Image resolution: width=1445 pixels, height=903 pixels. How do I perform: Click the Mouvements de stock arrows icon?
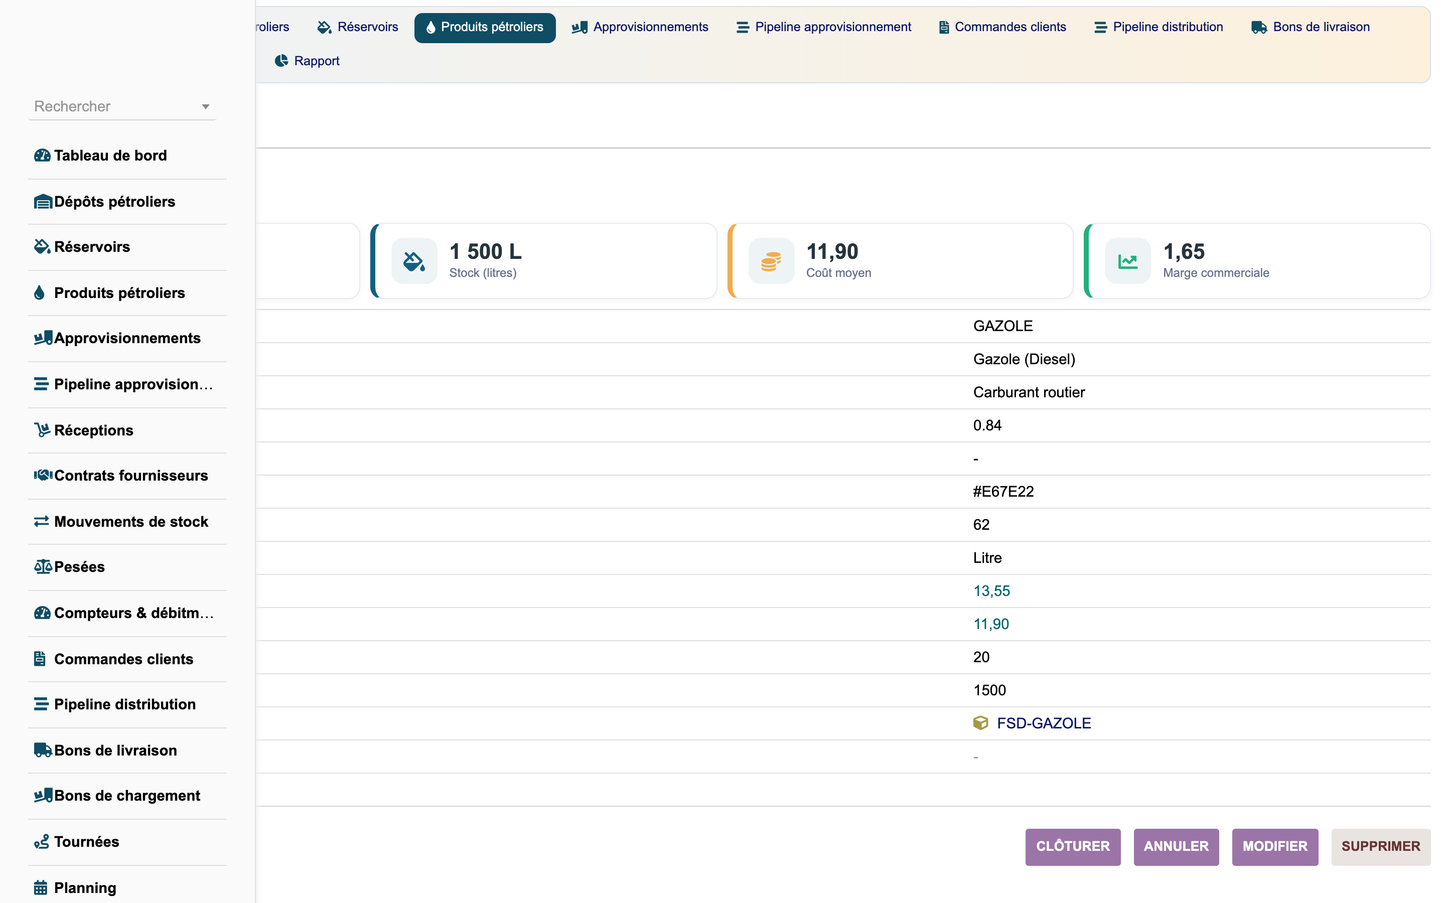[41, 521]
